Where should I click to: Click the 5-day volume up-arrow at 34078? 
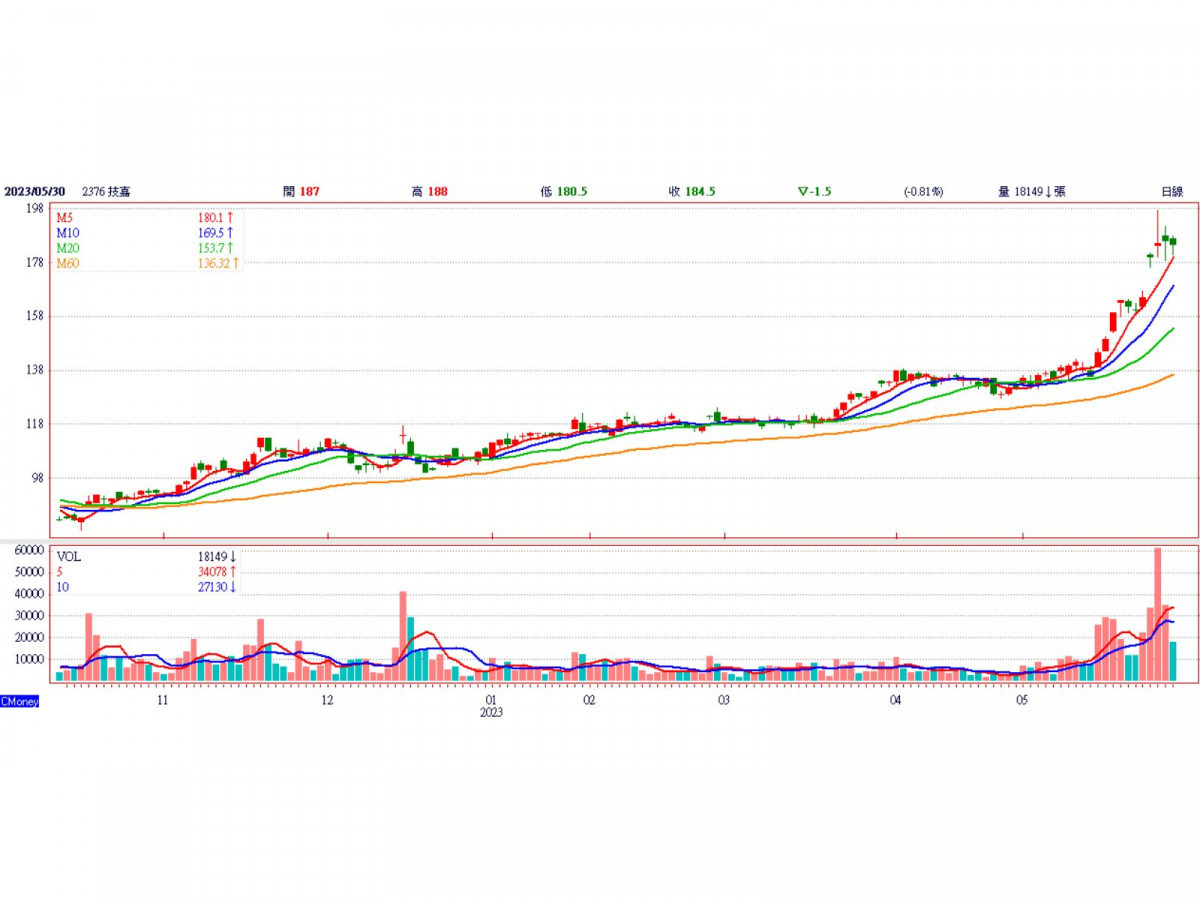point(232,572)
